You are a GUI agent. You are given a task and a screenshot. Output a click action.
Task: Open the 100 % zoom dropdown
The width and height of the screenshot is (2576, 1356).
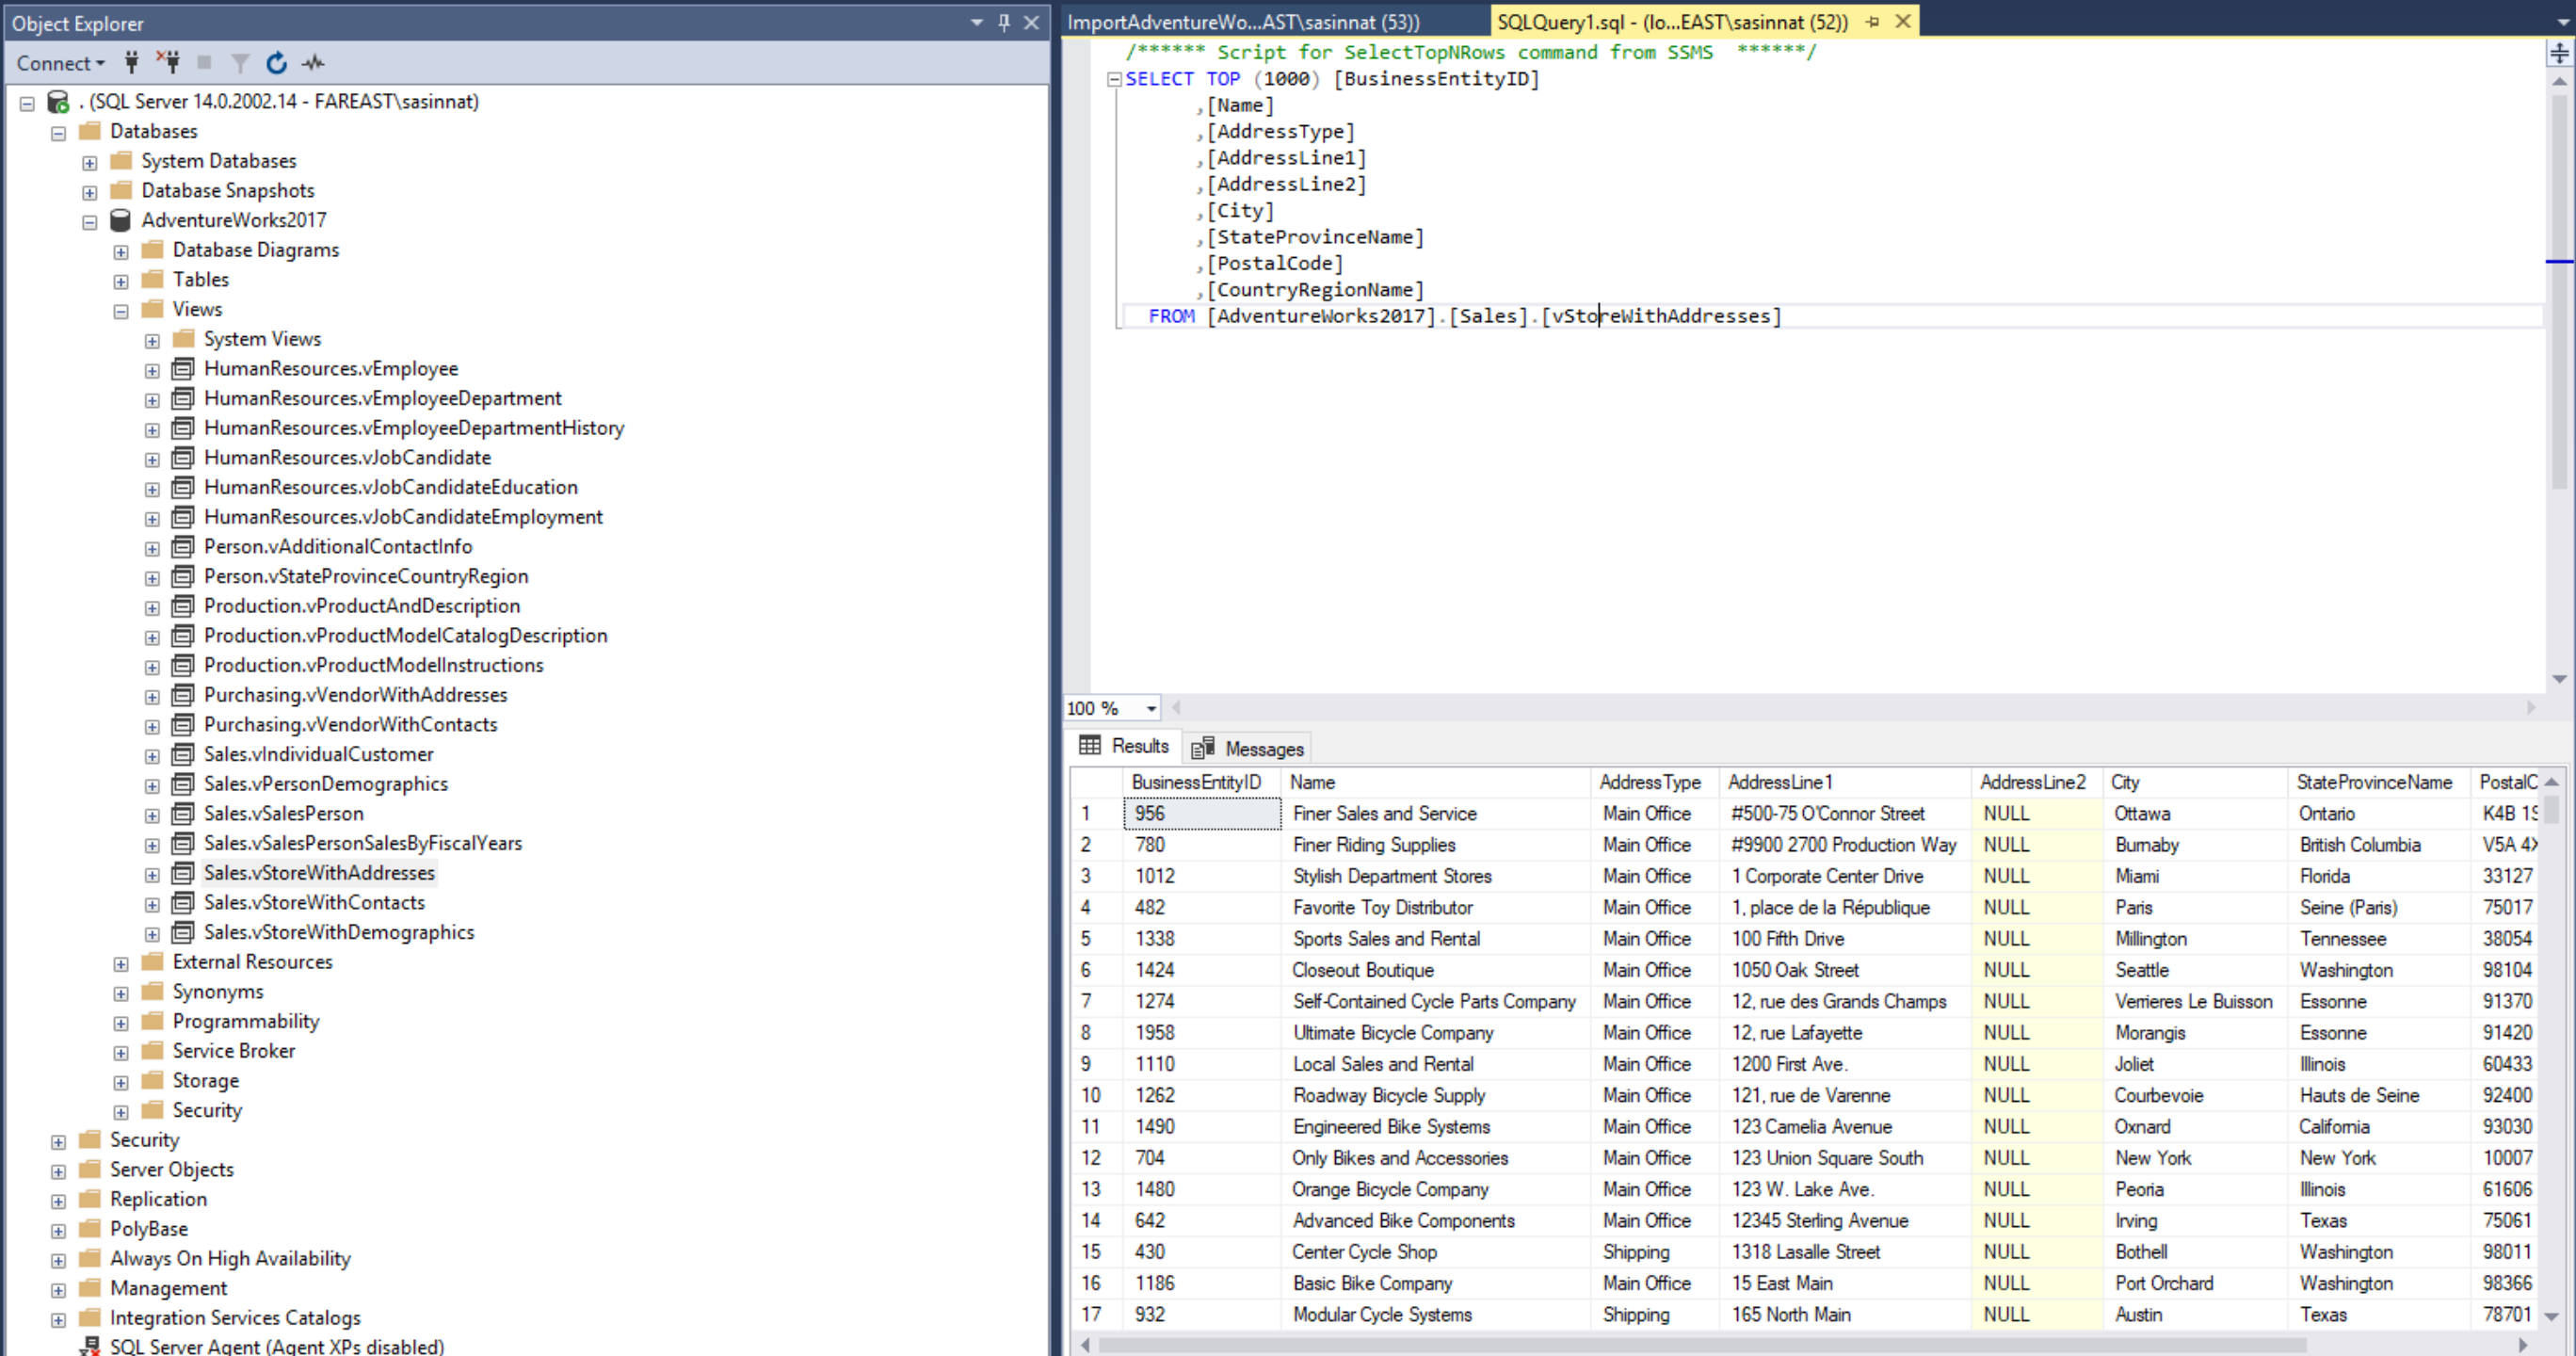[1151, 709]
